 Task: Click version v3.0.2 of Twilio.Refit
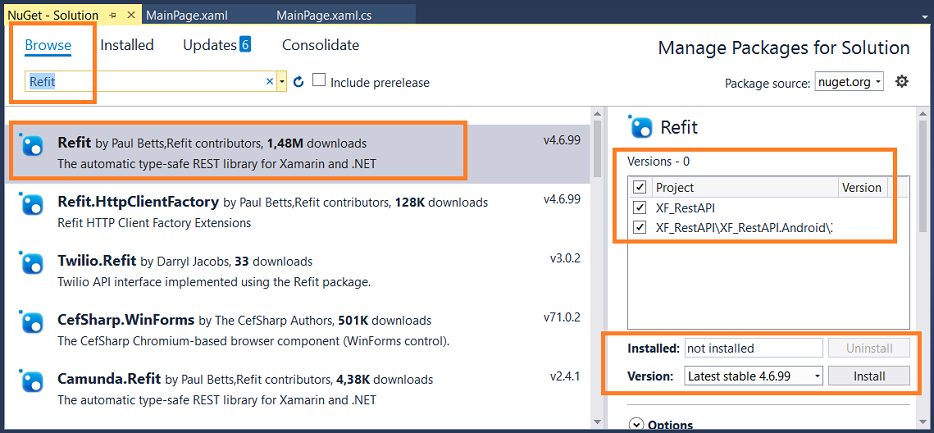[x=565, y=258]
